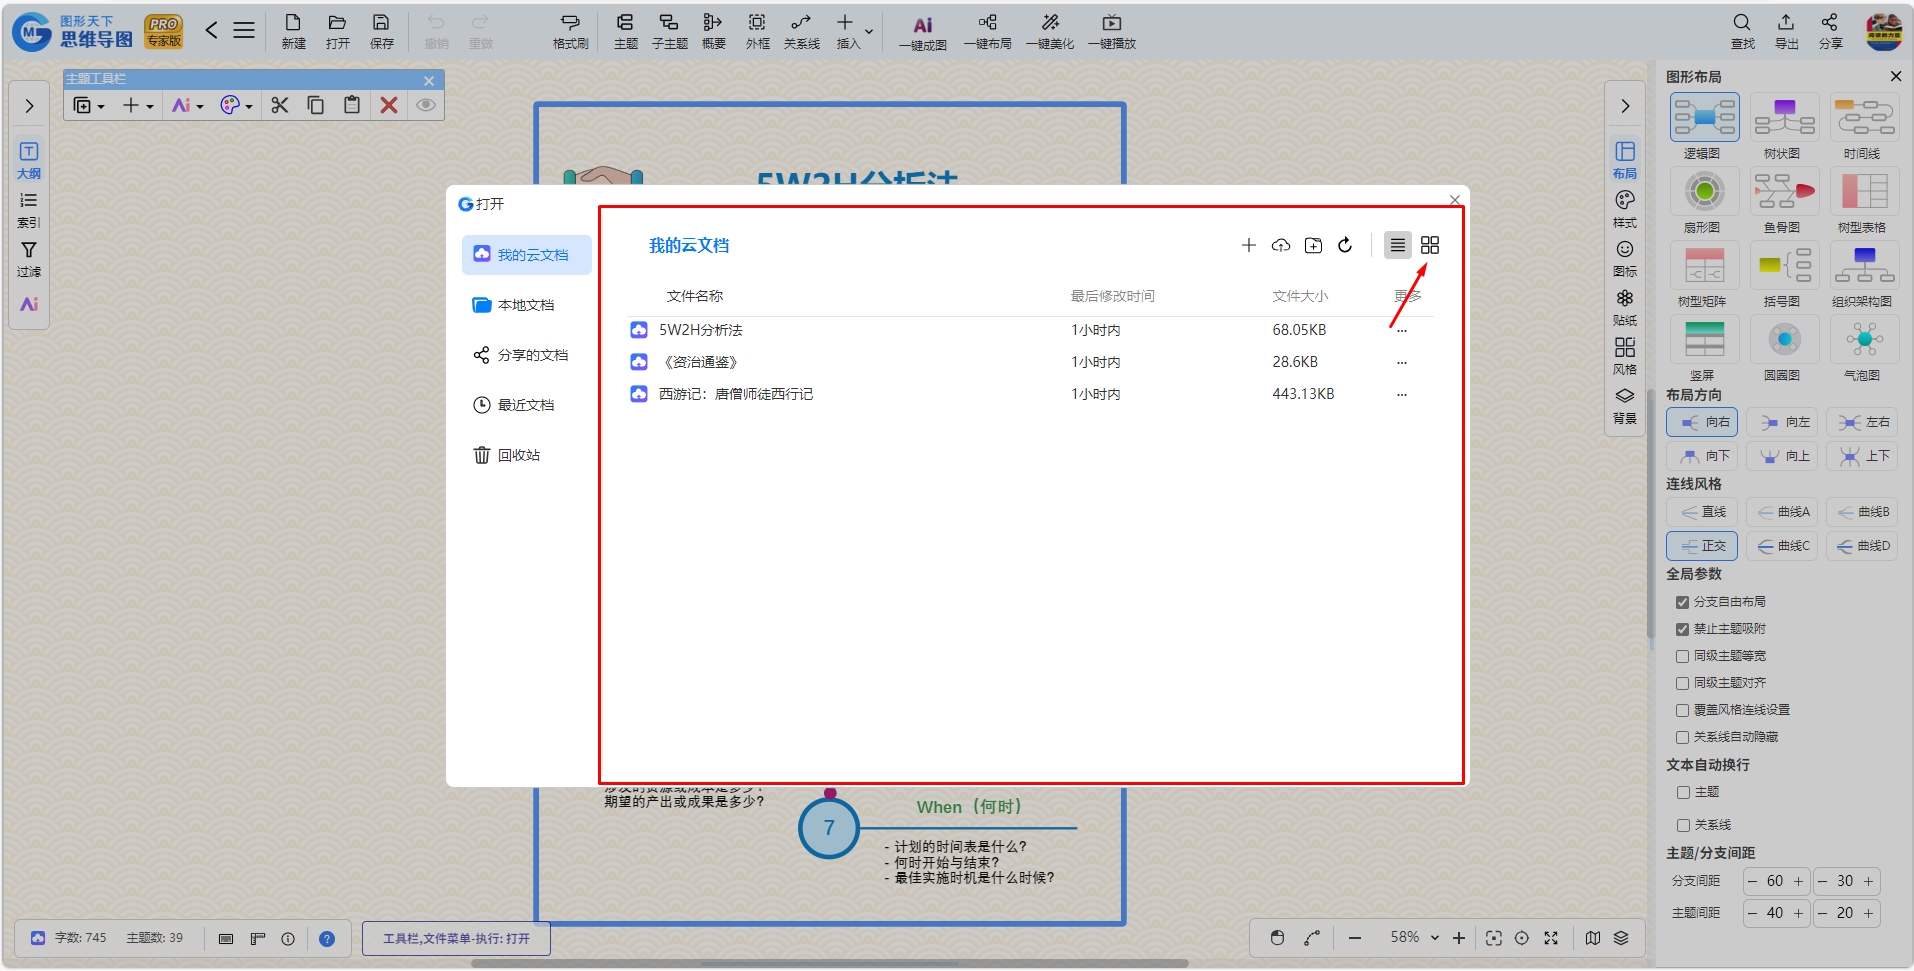
Task: Select 我的云文档 in open dialog
Action: (527, 255)
